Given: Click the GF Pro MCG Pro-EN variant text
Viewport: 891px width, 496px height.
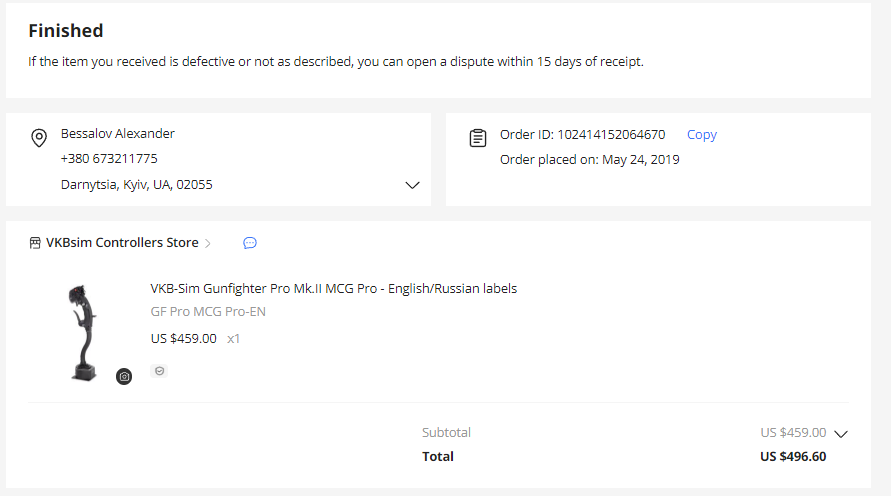Looking at the screenshot, I should click(x=208, y=312).
